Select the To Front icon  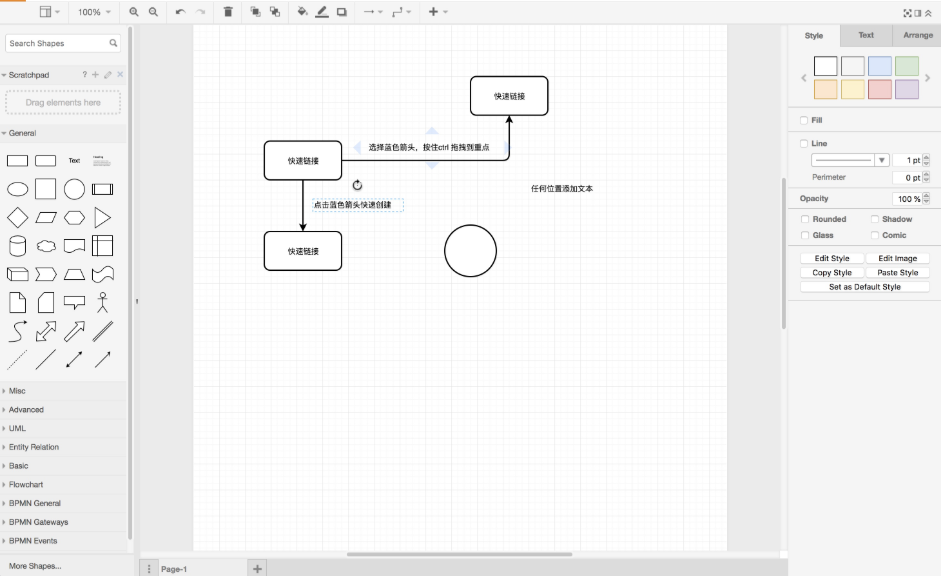click(x=256, y=12)
